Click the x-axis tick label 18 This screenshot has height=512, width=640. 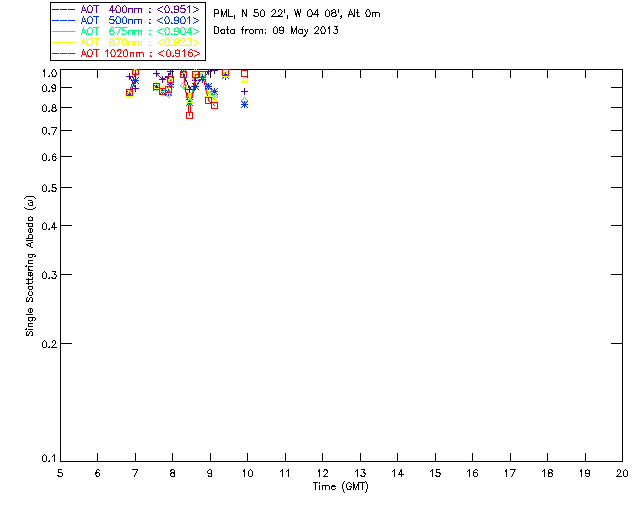click(547, 473)
